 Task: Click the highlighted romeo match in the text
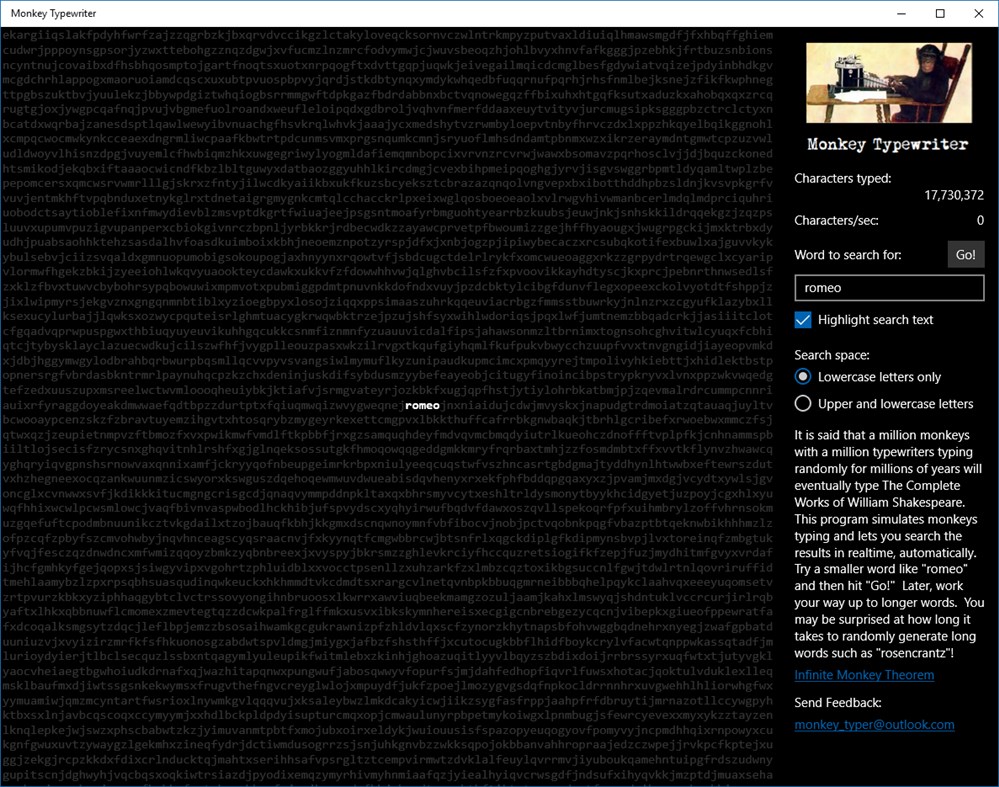(422, 406)
